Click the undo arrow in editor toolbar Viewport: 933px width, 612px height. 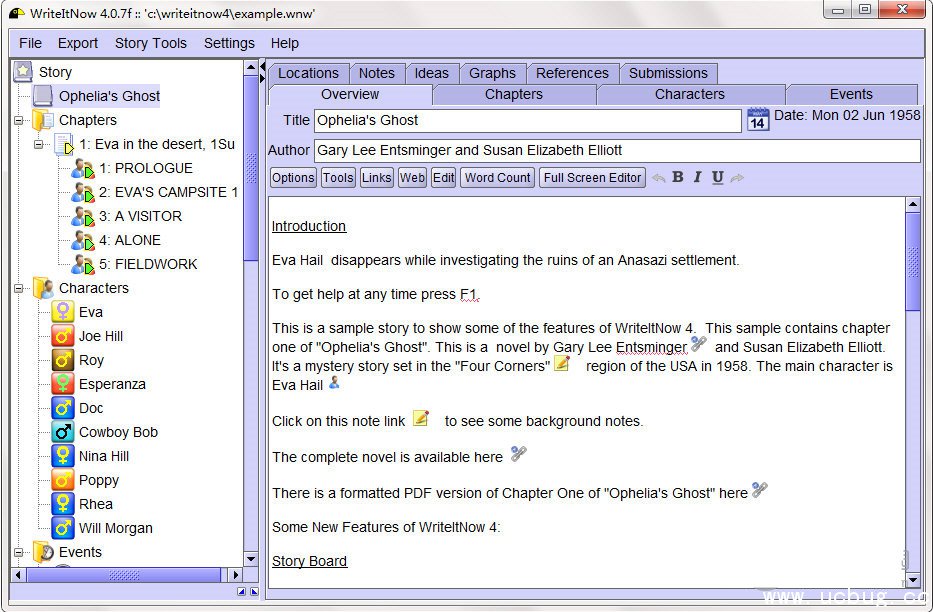pos(658,178)
